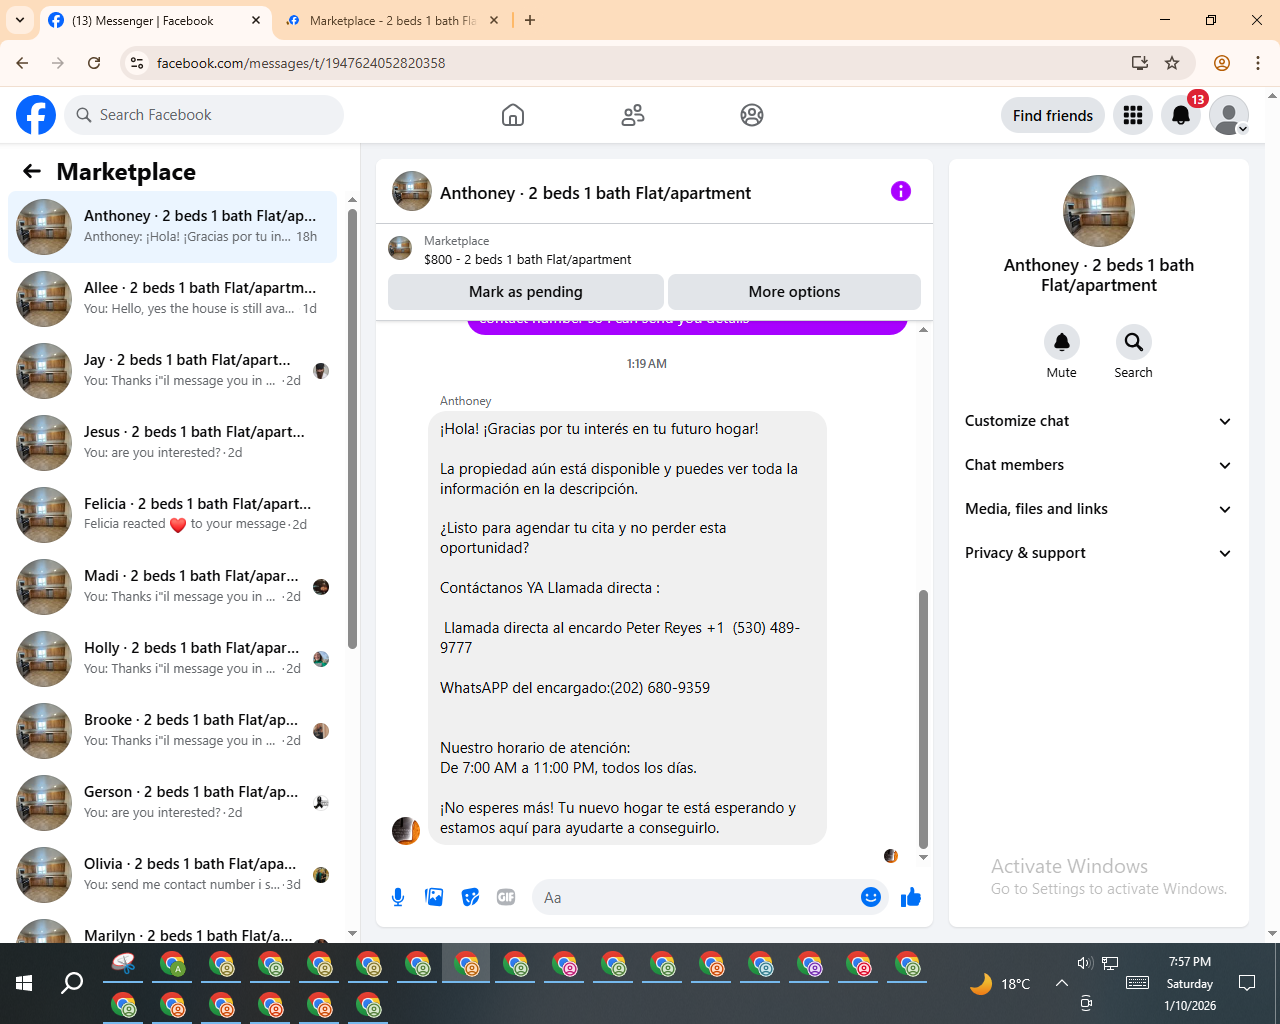Expand the Customize chat section

pyautogui.click(x=1098, y=421)
